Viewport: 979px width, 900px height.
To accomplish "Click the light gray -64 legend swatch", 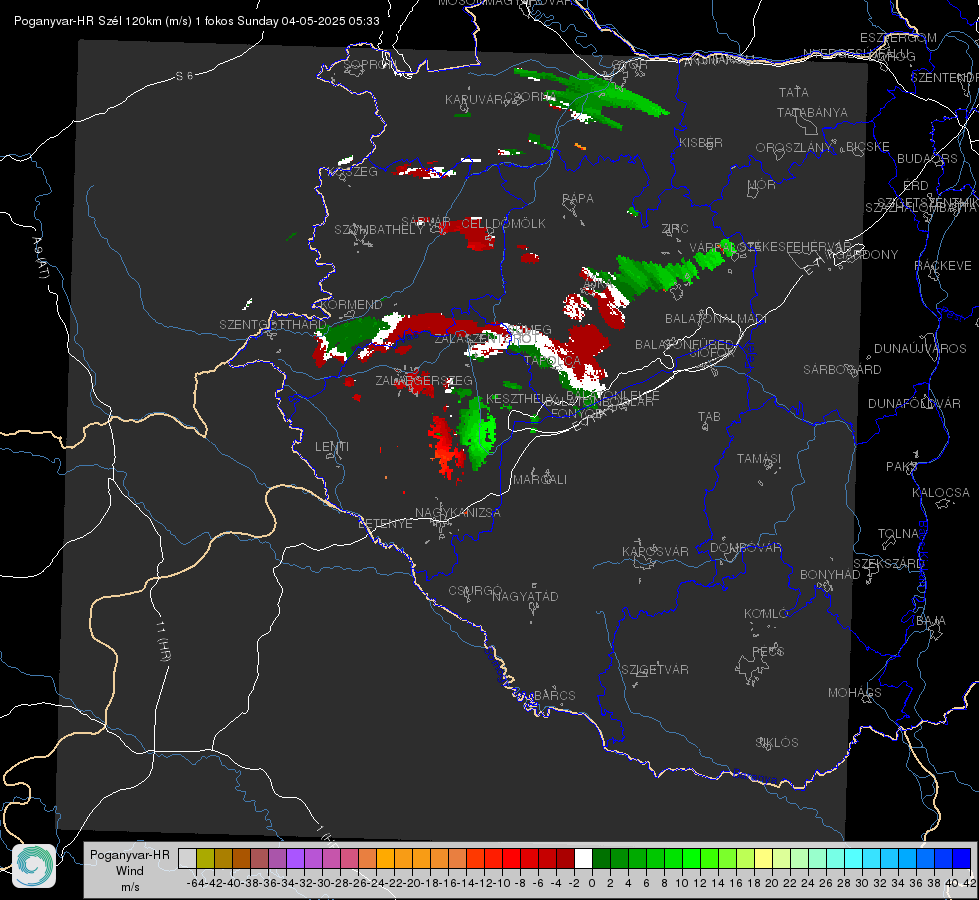I will pos(187,858).
